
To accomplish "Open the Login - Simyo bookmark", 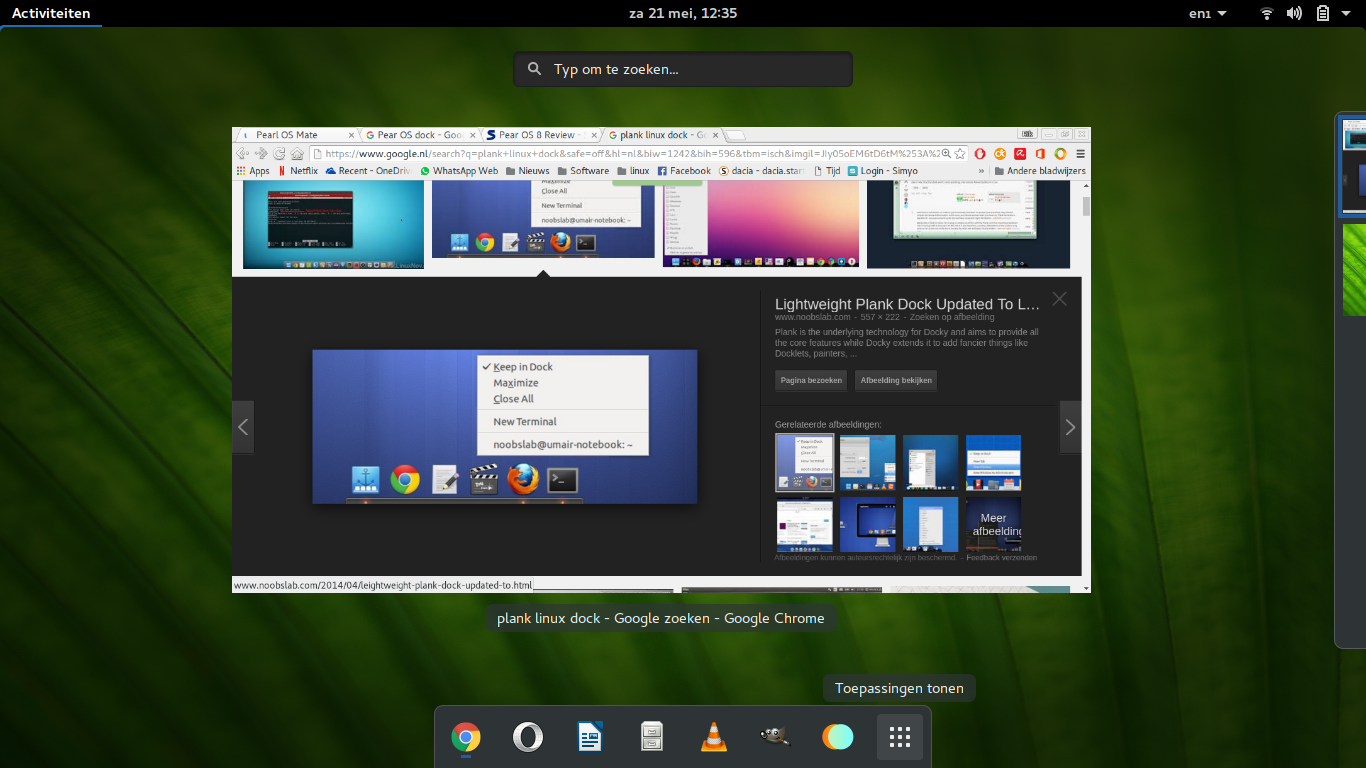I will 883,171.
